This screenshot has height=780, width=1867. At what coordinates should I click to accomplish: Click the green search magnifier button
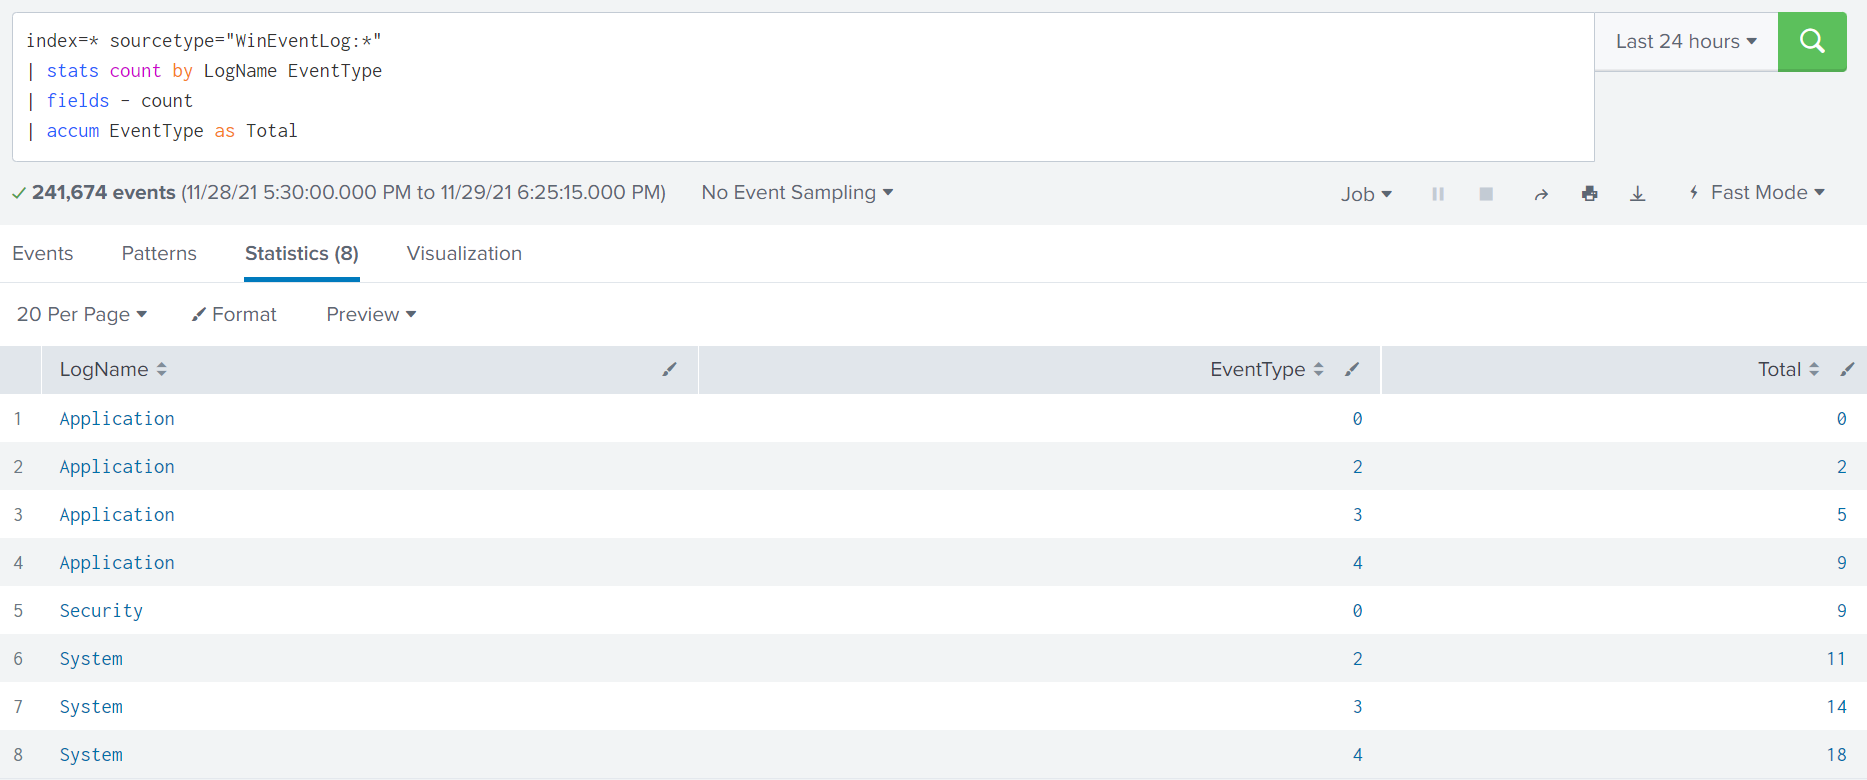click(1811, 41)
